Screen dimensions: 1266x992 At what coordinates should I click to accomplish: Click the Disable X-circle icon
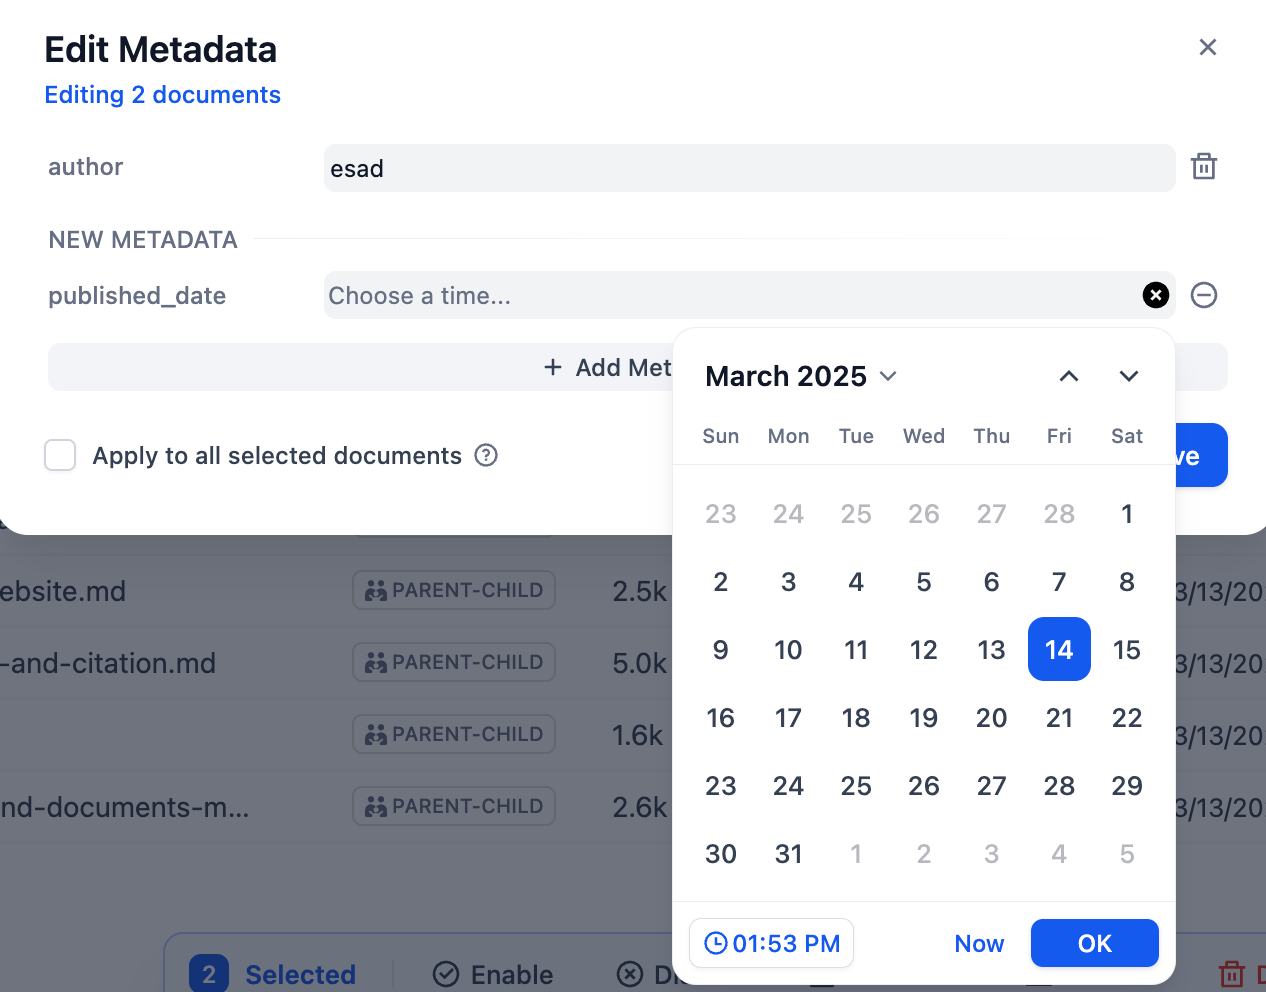coord(630,974)
